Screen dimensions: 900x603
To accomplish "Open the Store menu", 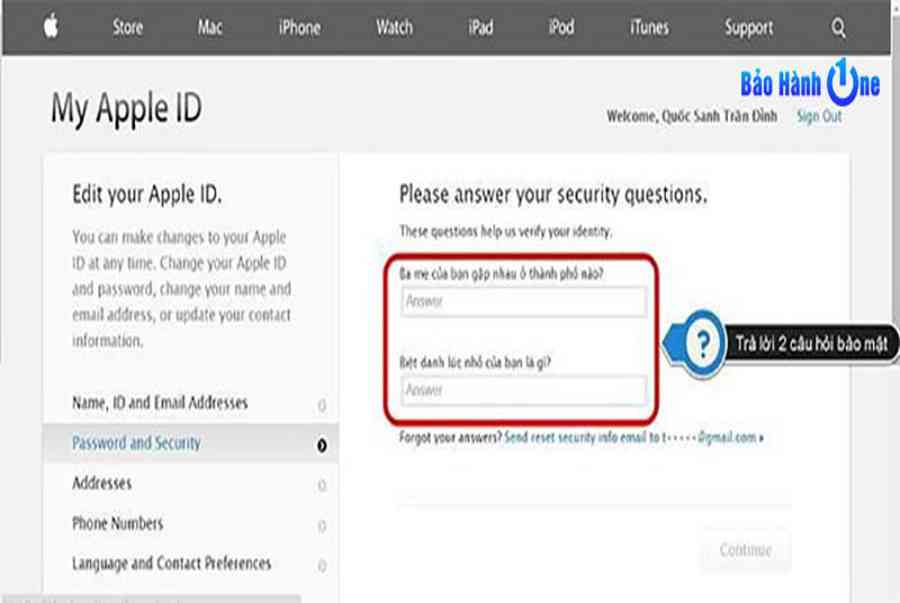I will pyautogui.click(x=127, y=27).
